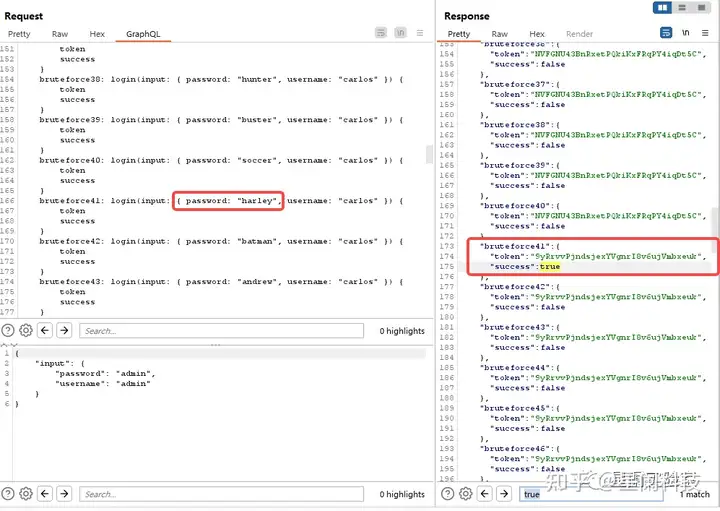Open the Response Render tab
The image size is (720, 511).
click(579, 34)
